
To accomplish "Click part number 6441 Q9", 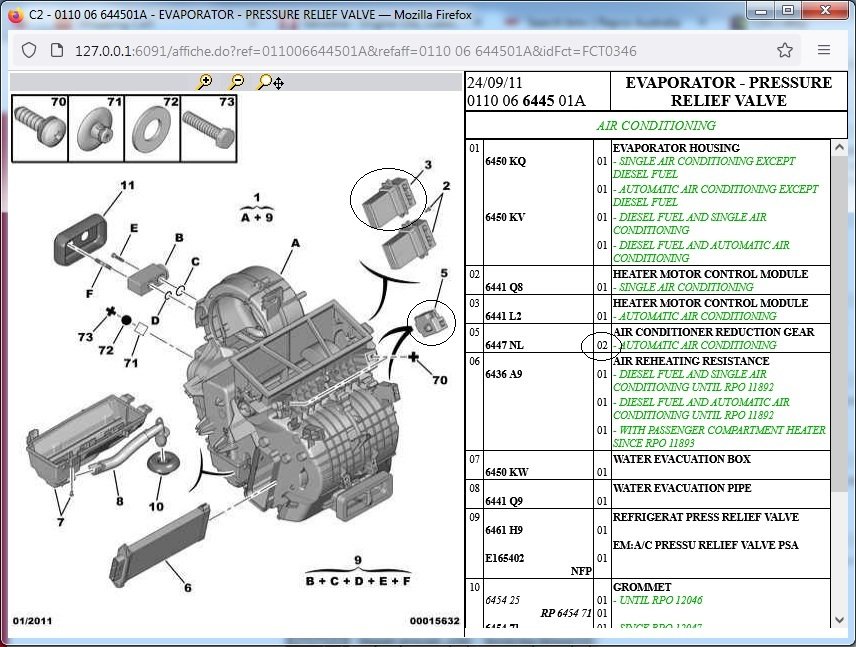I will (x=504, y=501).
